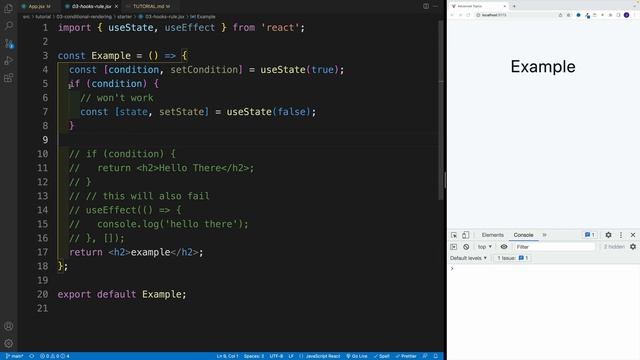Reload the browser page
This screenshot has width=640, height=360.
click(468, 15)
